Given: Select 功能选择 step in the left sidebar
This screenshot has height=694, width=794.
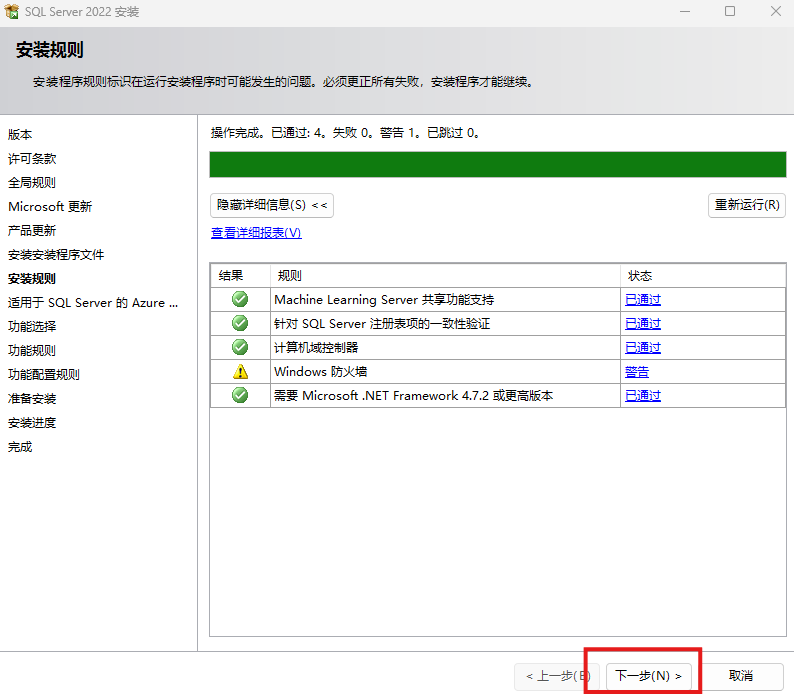Looking at the screenshot, I should (32, 326).
